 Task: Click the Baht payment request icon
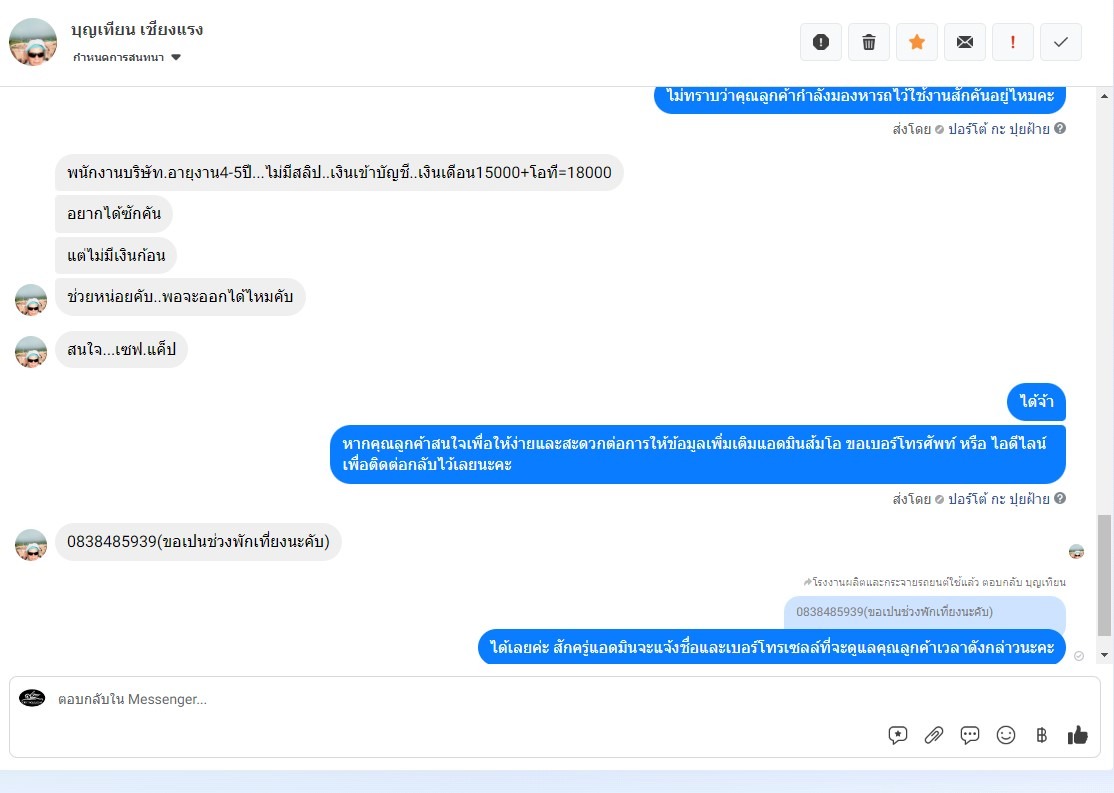1042,735
